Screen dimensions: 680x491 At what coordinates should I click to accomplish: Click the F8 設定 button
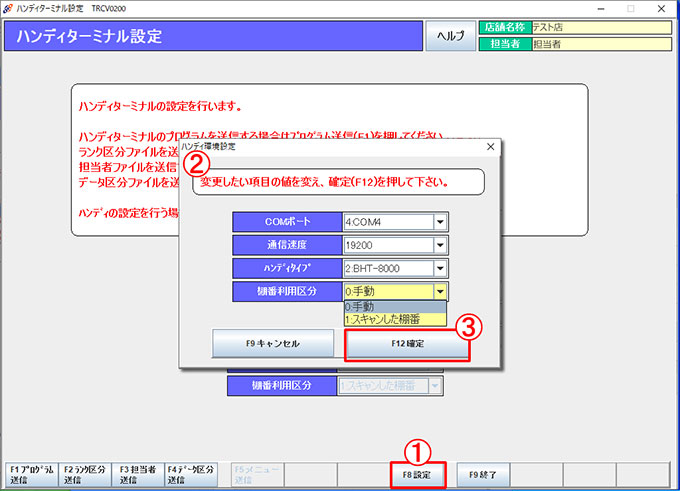[x=417, y=475]
